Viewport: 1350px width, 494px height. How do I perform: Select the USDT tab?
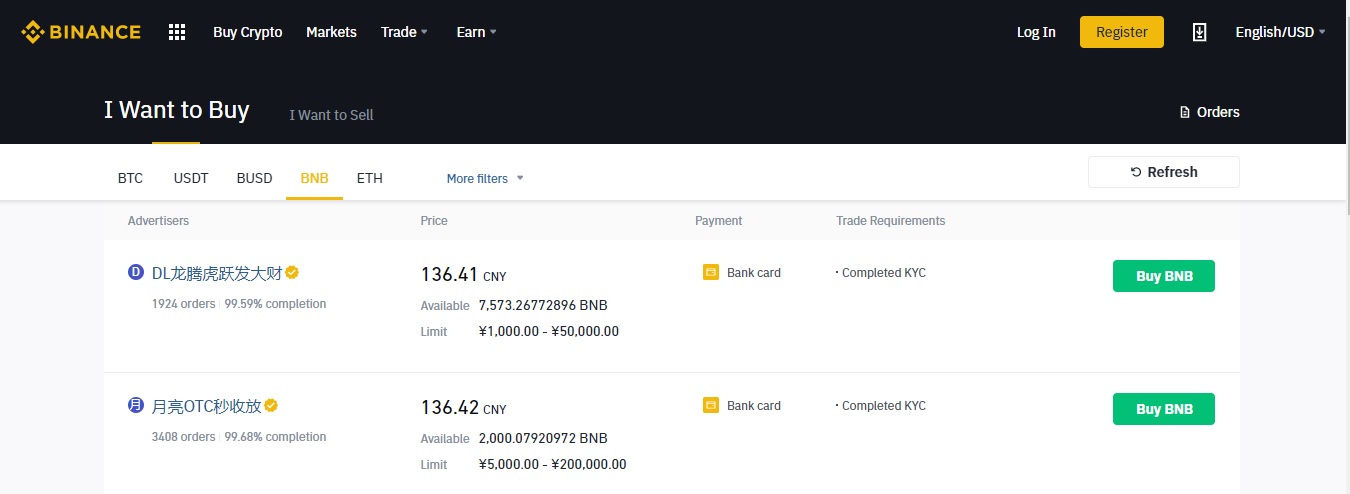[191, 178]
